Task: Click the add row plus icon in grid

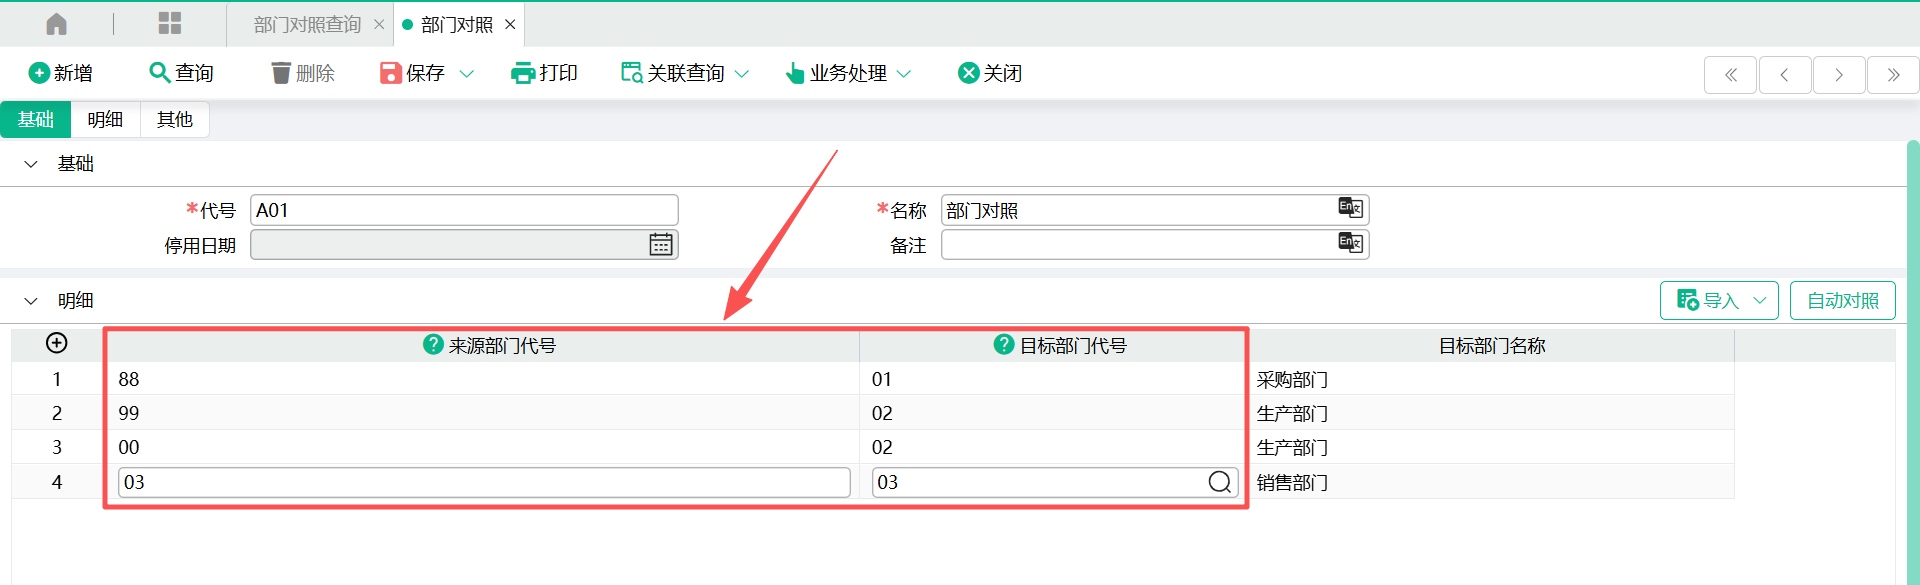Action: [57, 343]
